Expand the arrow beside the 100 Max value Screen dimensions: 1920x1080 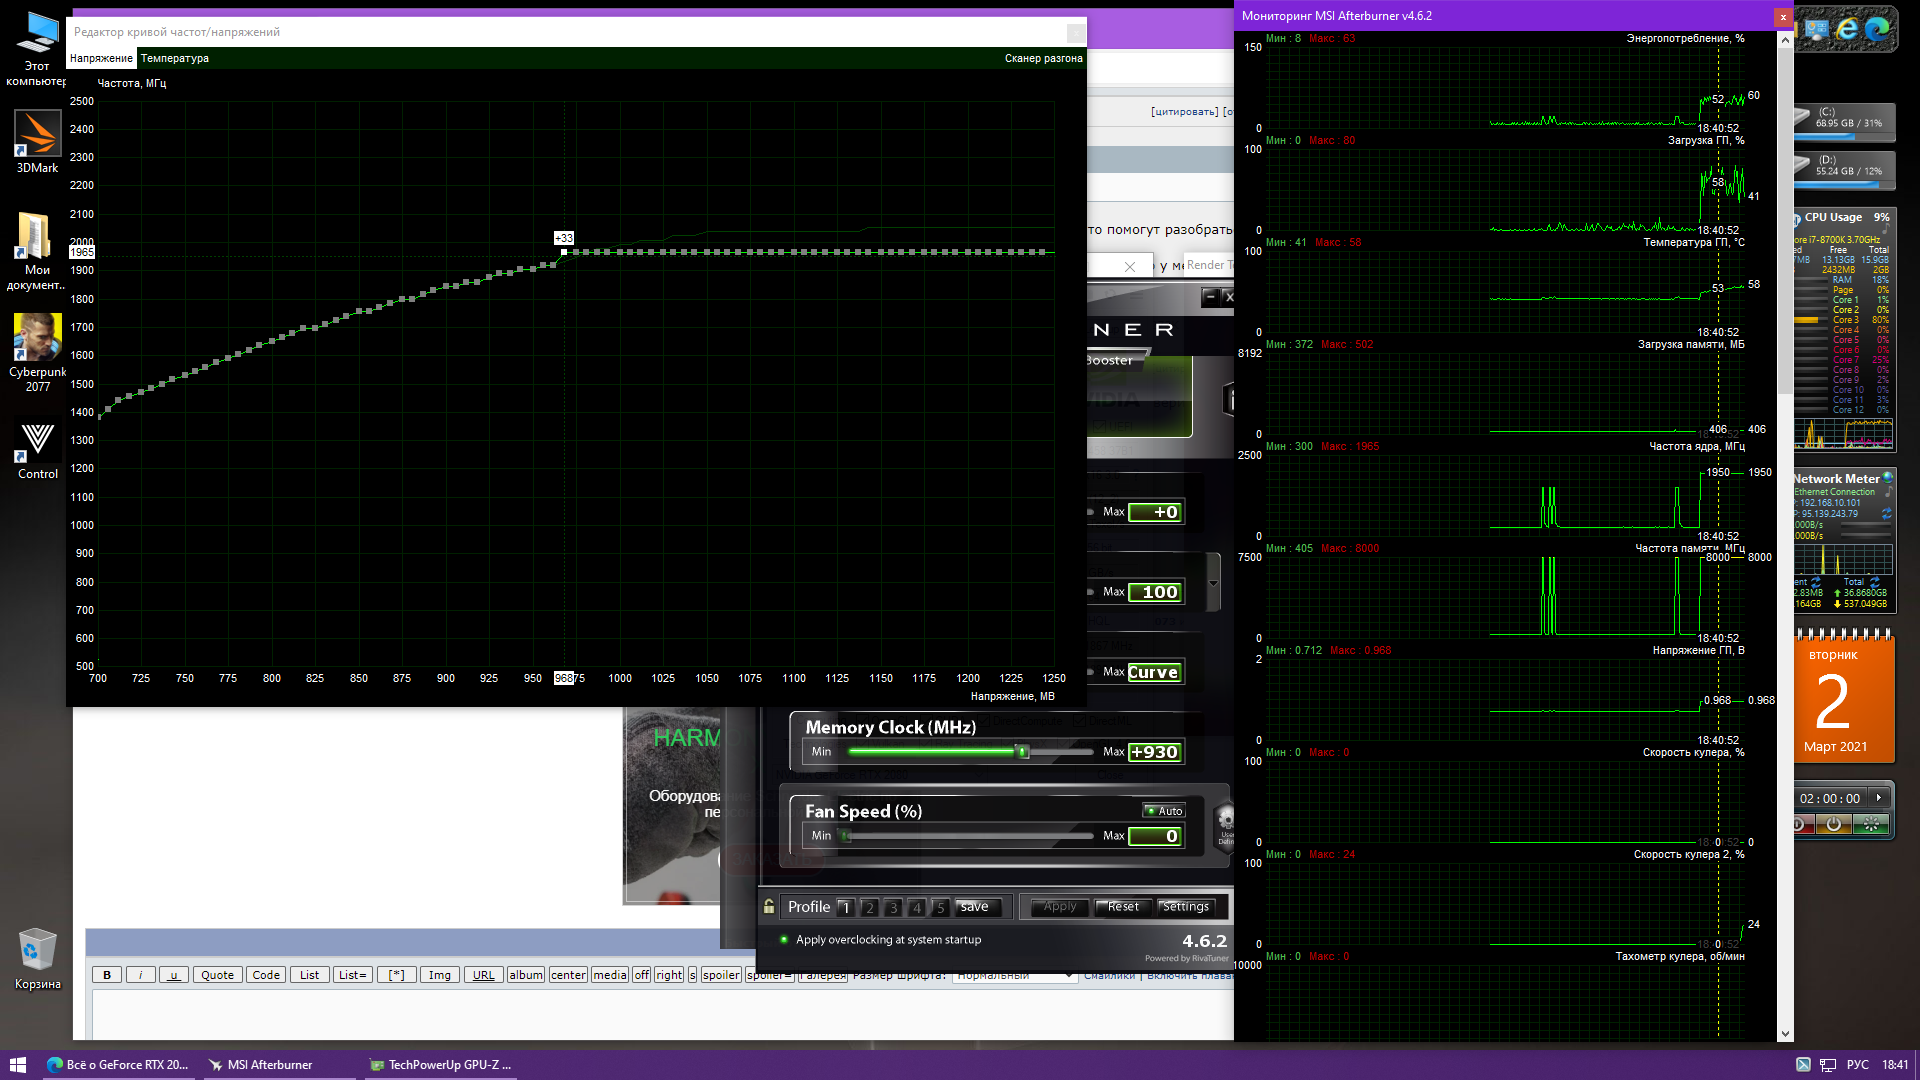(x=1213, y=583)
